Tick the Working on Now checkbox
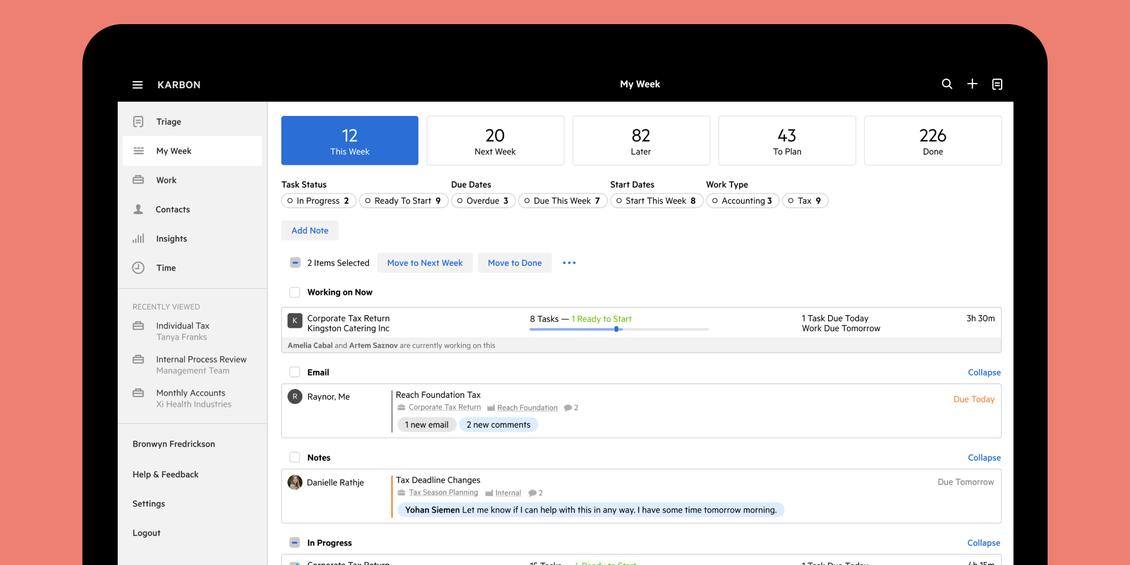The image size is (1130, 565). [x=295, y=293]
